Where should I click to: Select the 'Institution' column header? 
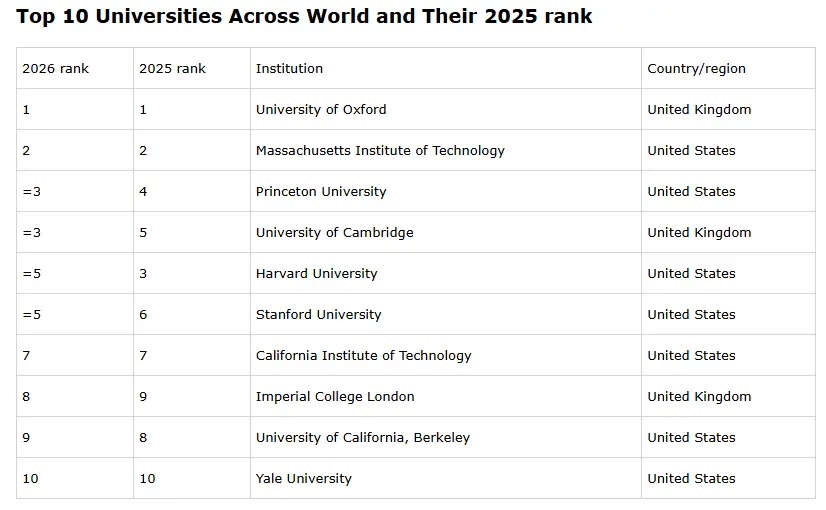(289, 69)
